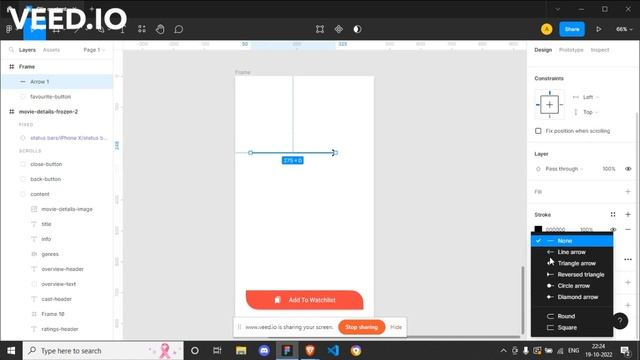Choose Round cap option
This screenshot has height=360, width=640.
tap(572, 316)
